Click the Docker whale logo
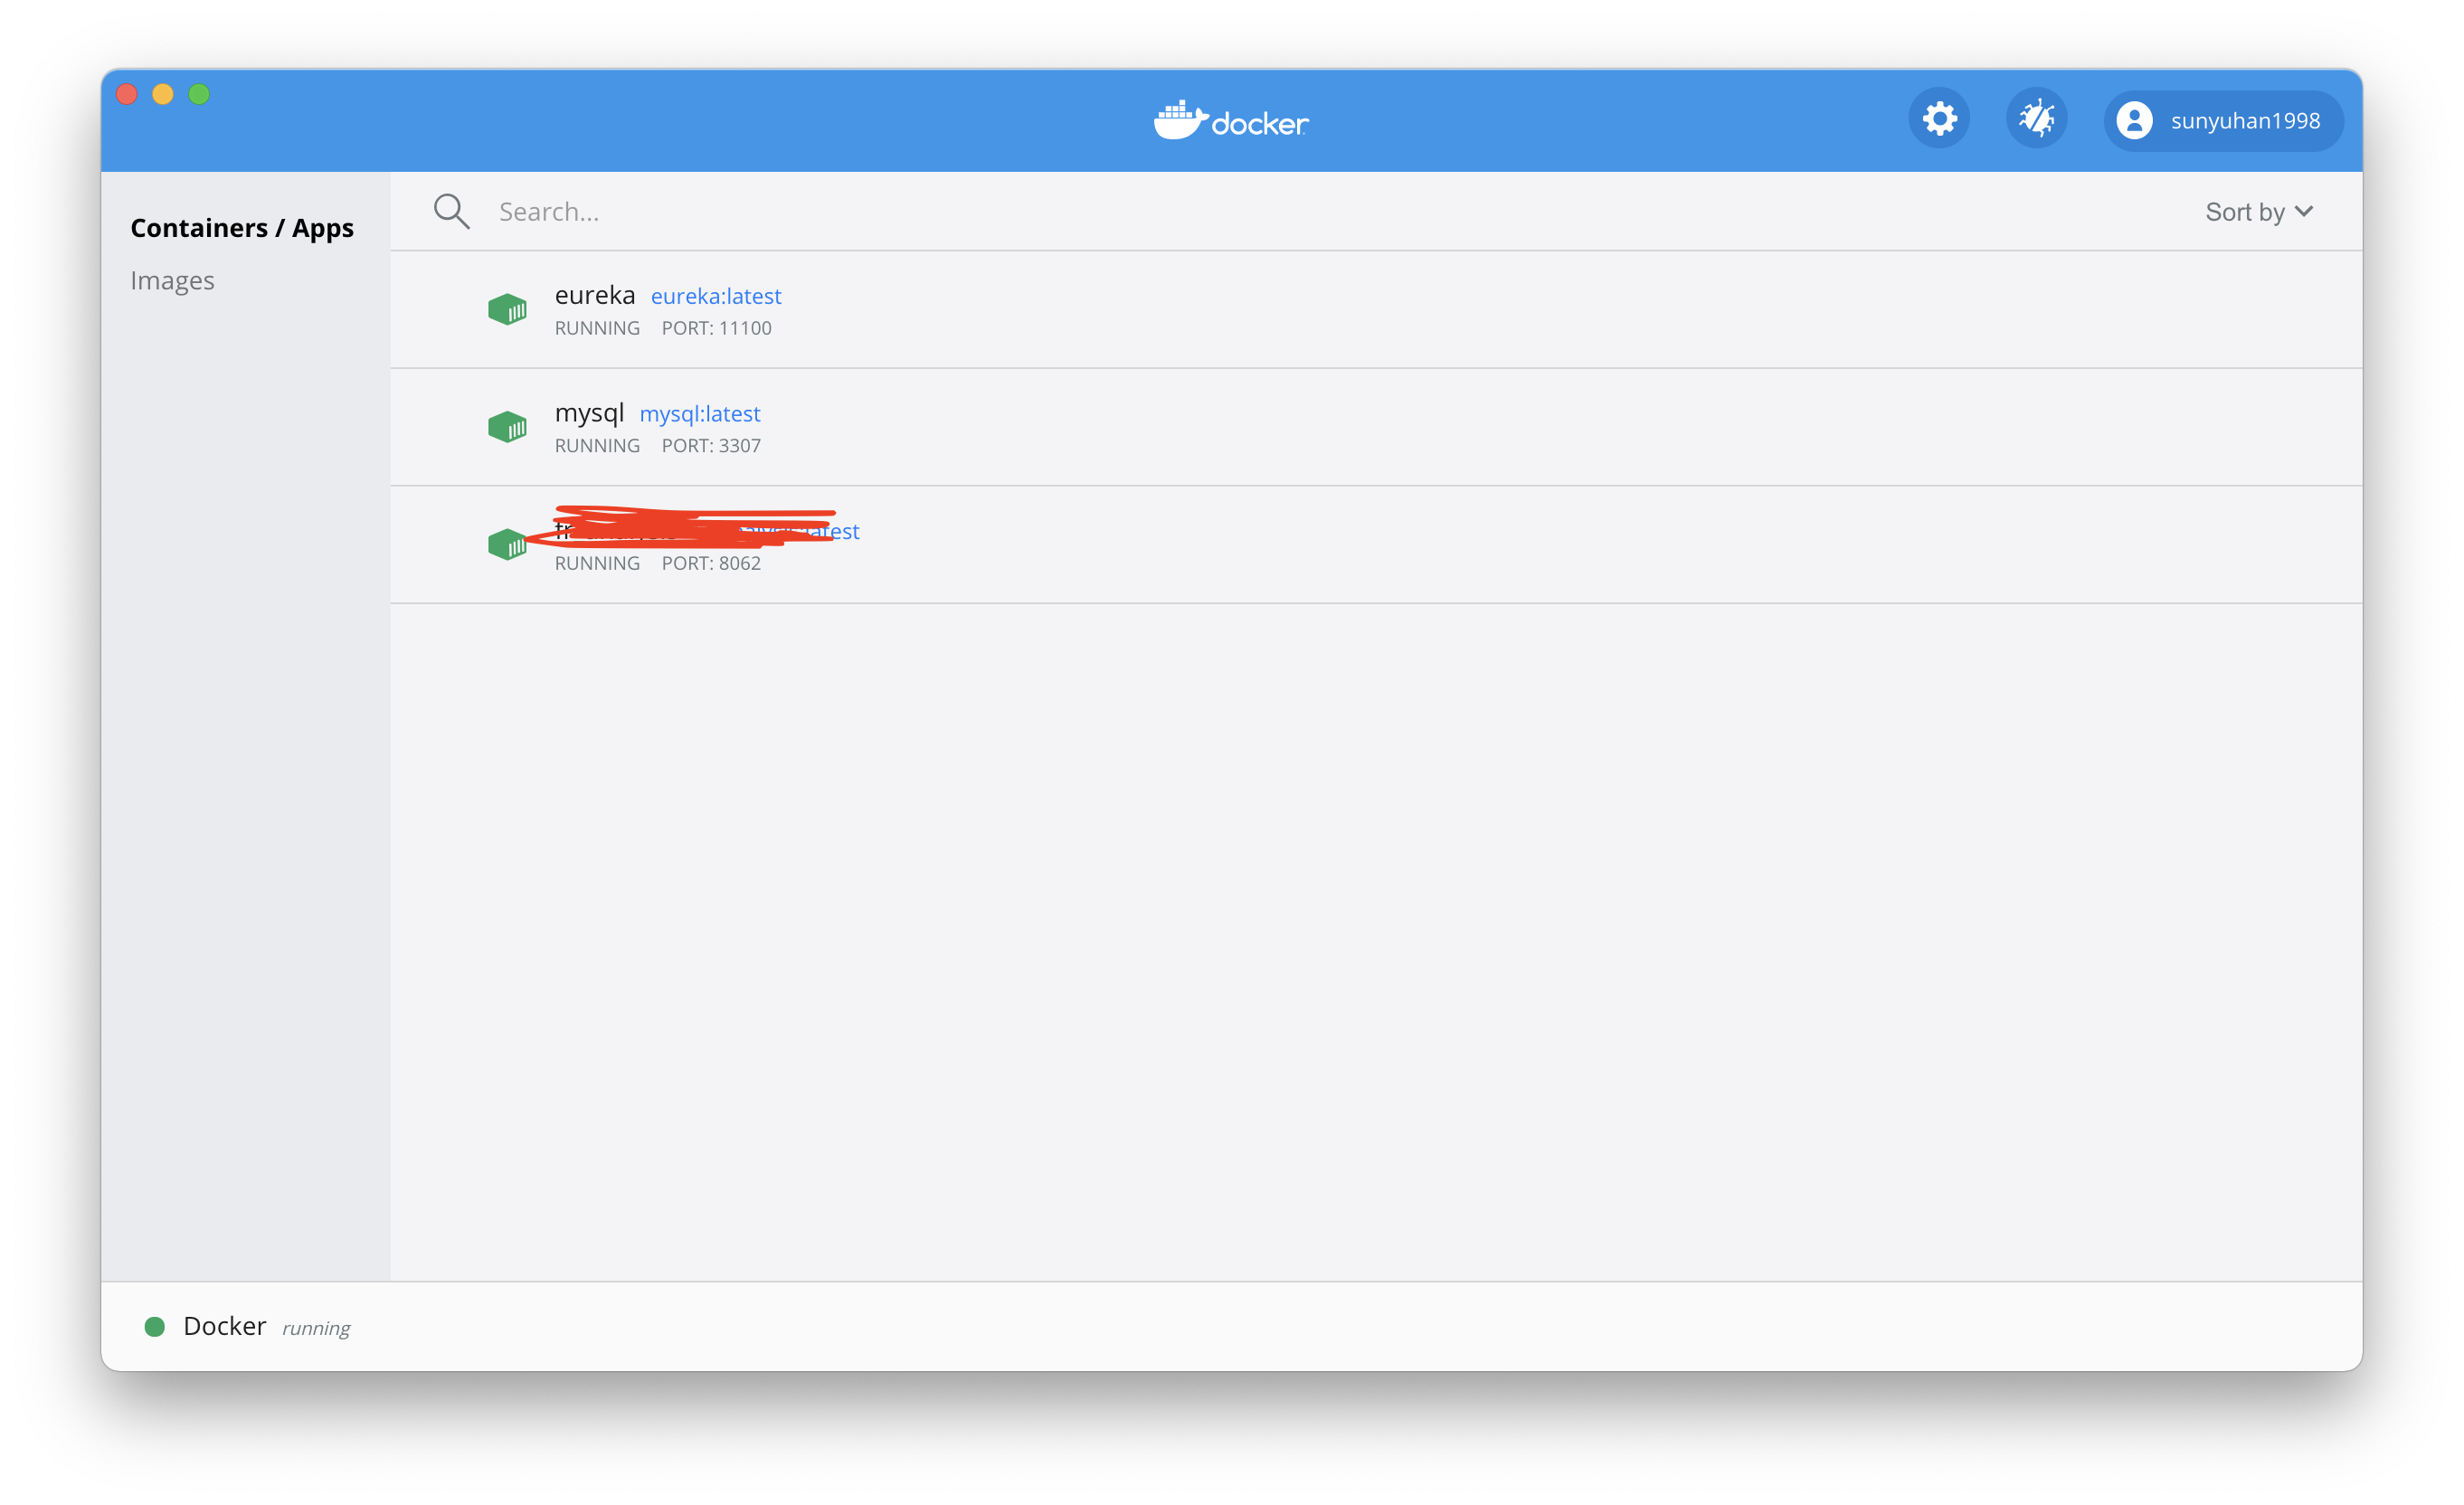2464x1505 pixels. click(x=1231, y=121)
